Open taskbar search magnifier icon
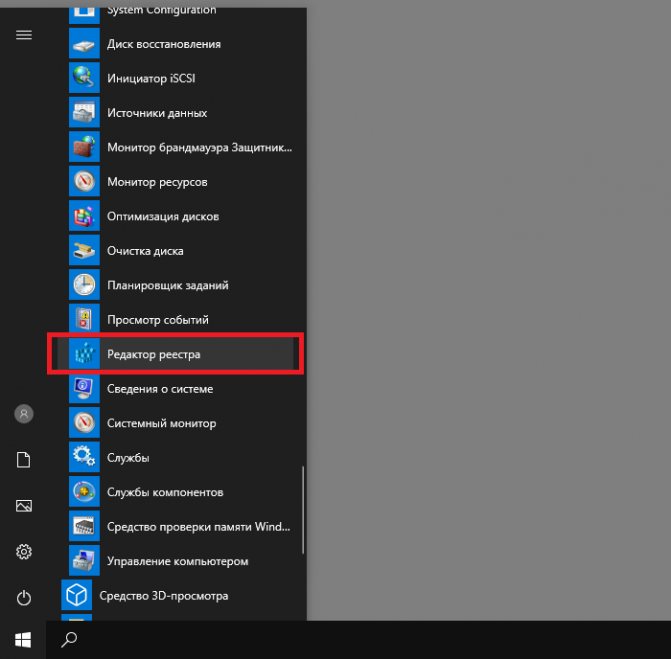671x659 pixels. point(69,639)
